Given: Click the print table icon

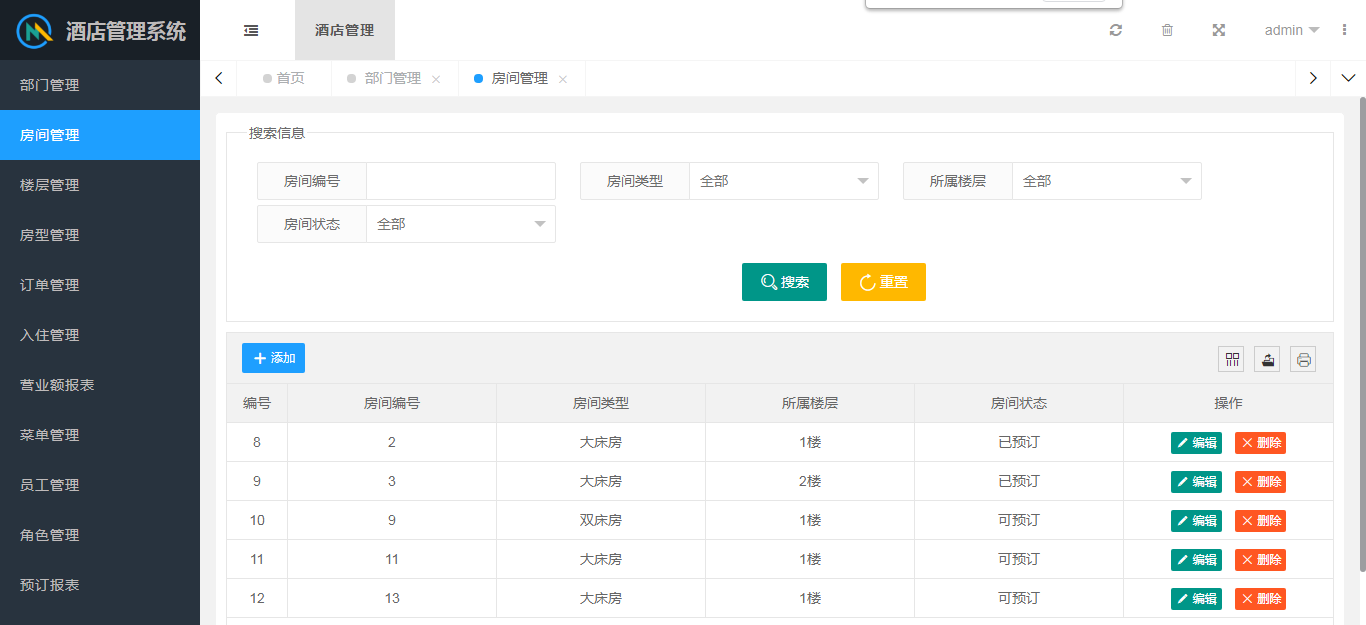Looking at the screenshot, I should [1303, 359].
